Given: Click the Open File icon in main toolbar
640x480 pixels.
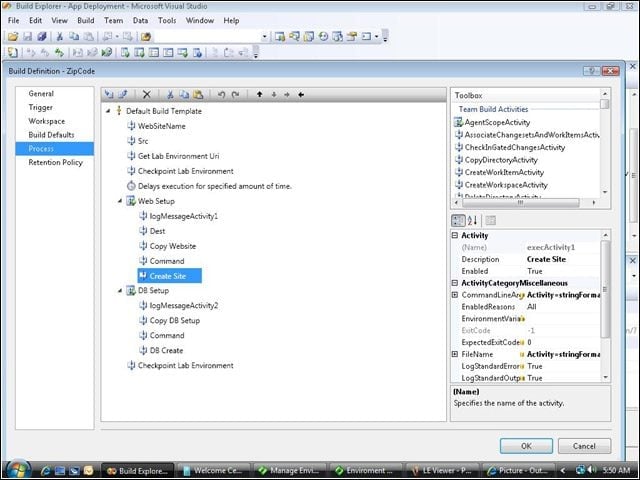Looking at the screenshot, I should [13, 37].
